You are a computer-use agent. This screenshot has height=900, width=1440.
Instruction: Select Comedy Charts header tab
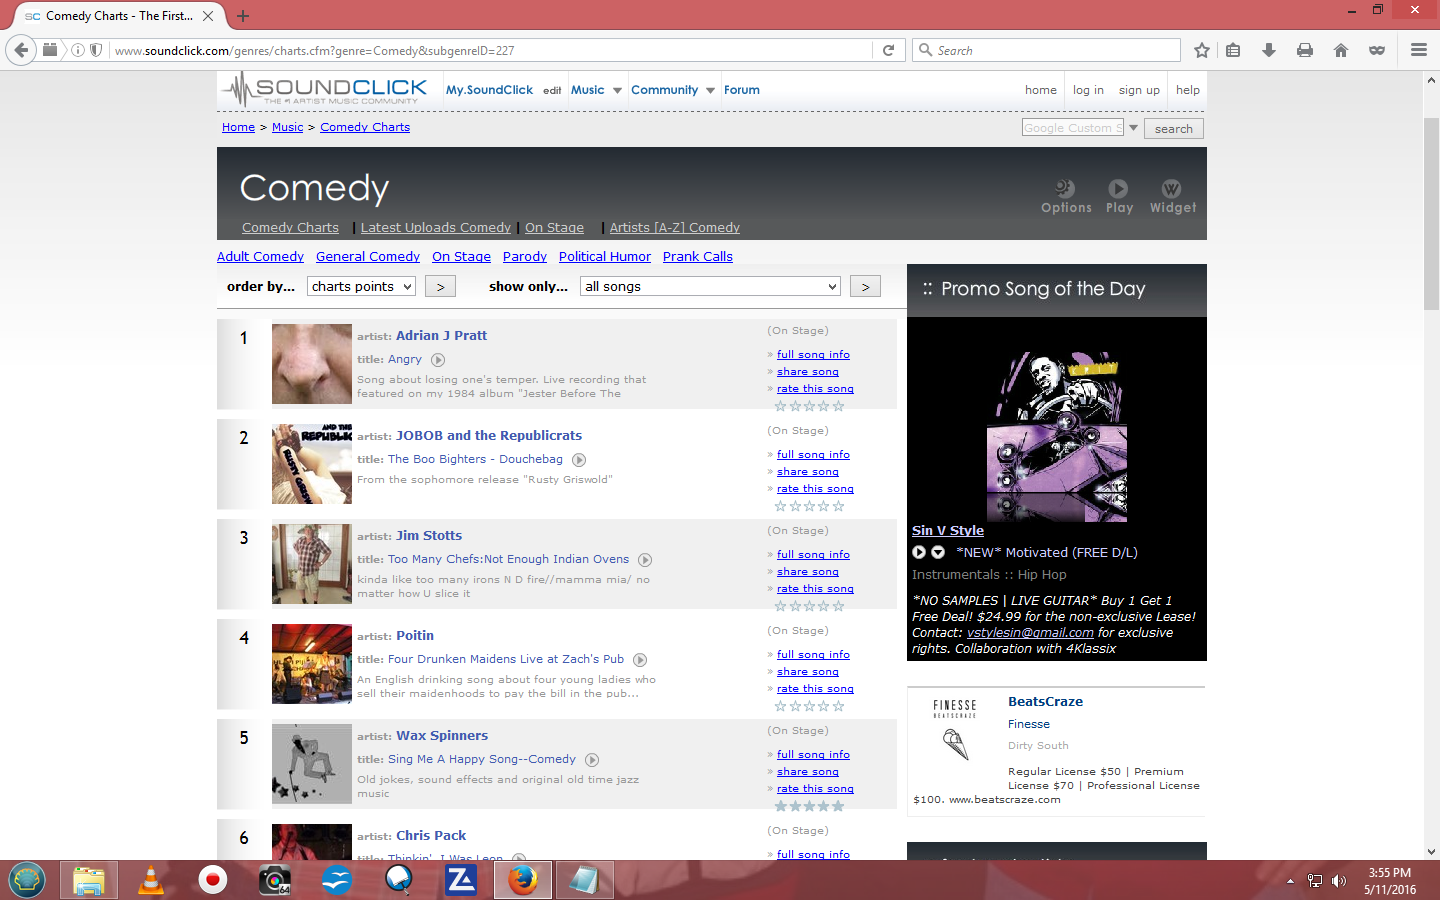pyautogui.click(x=290, y=228)
